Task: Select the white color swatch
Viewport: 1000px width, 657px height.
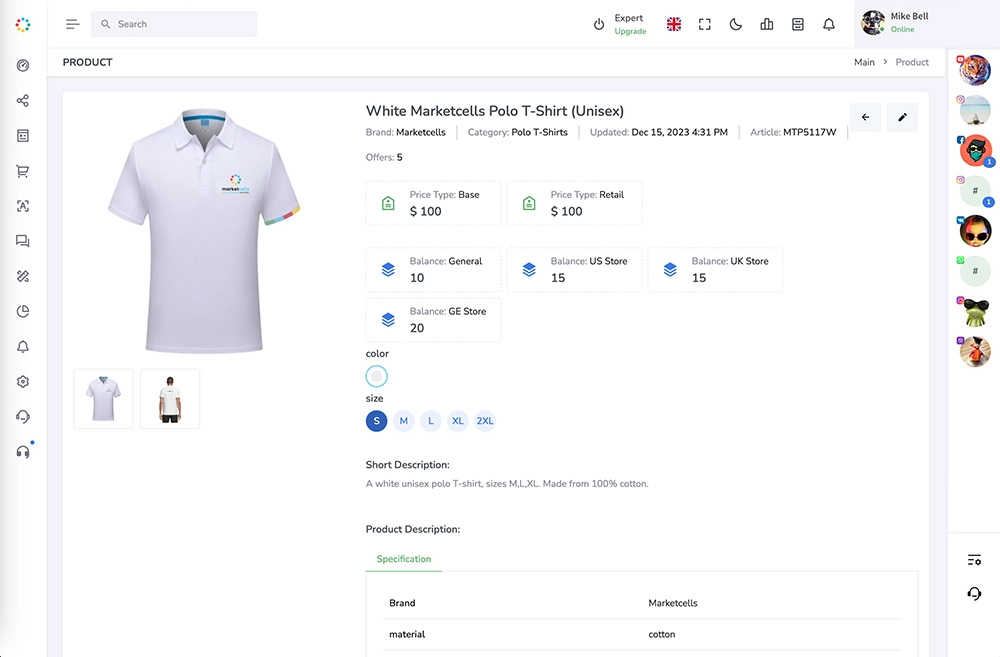Action: coord(376,376)
